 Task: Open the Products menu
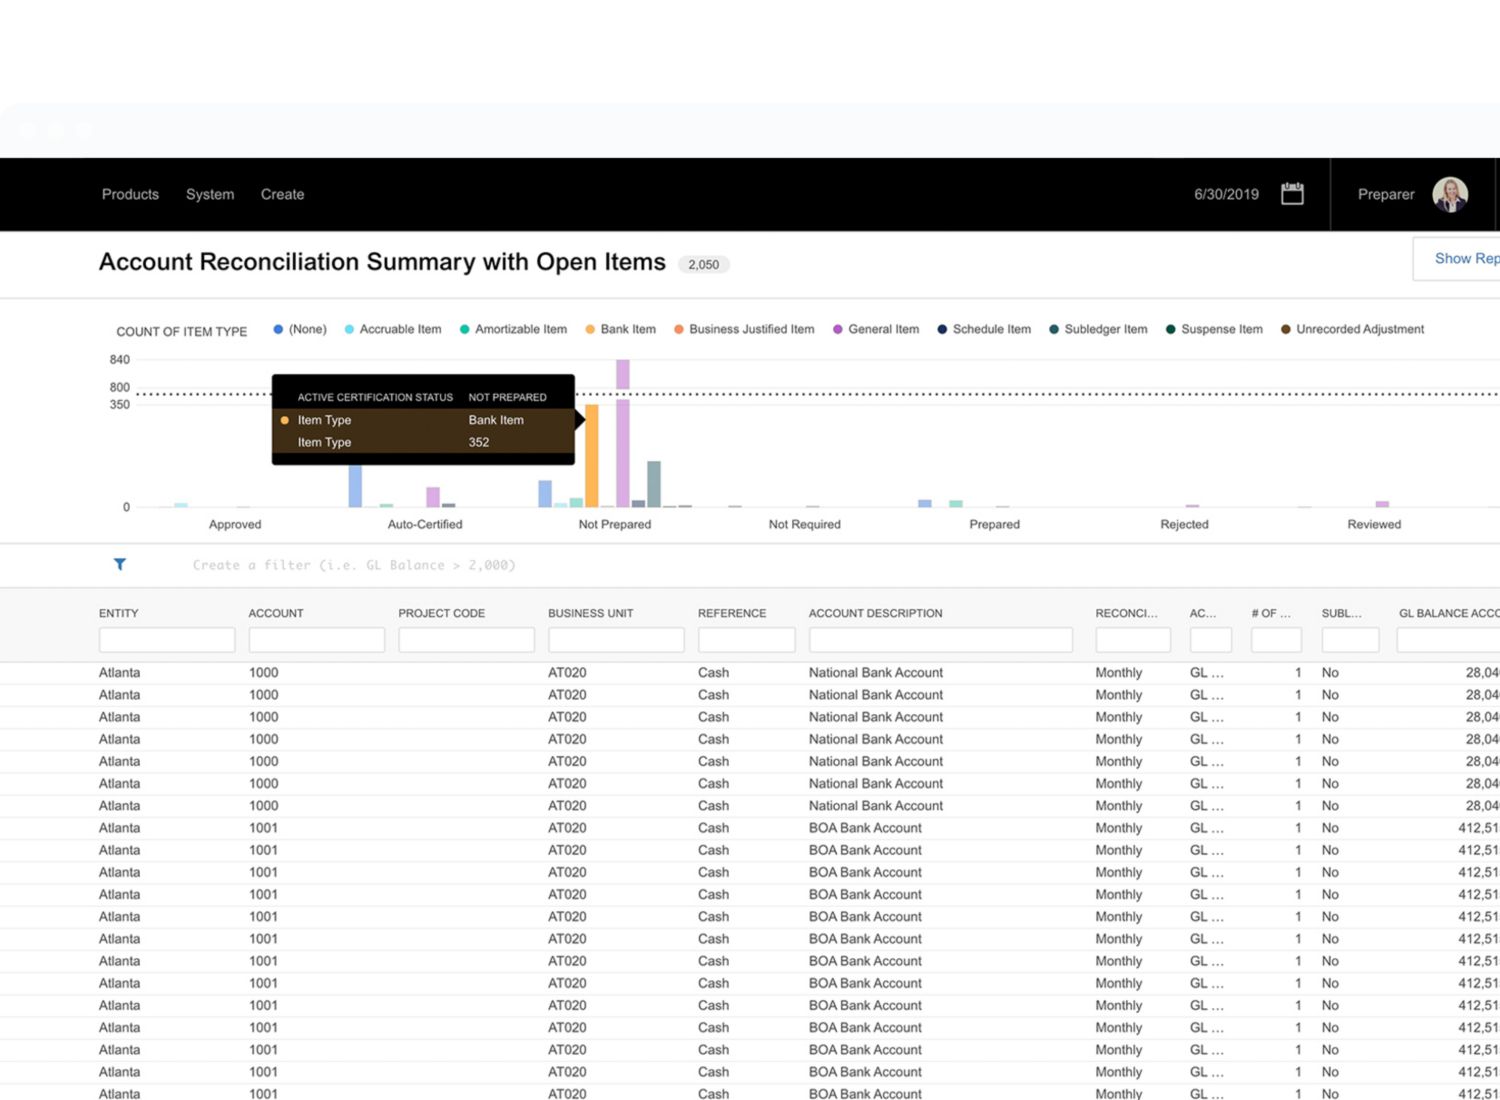pyautogui.click(x=130, y=195)
